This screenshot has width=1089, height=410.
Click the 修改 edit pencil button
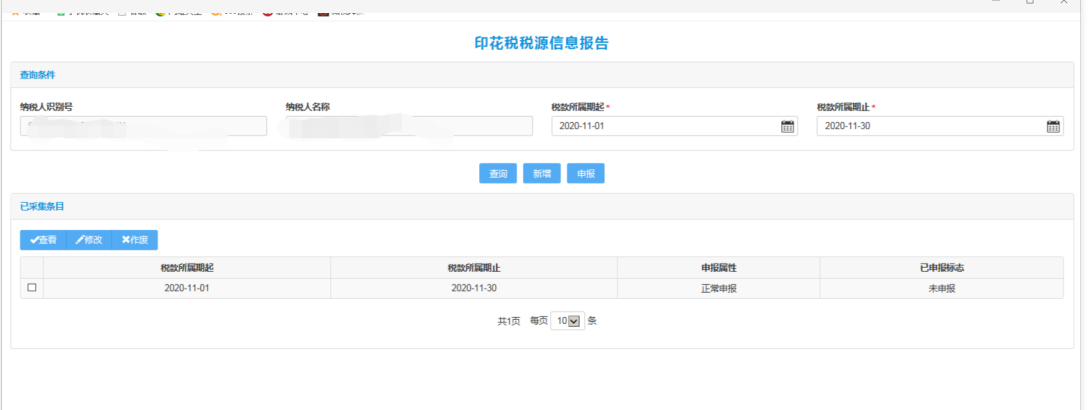[x=89, y=240]
